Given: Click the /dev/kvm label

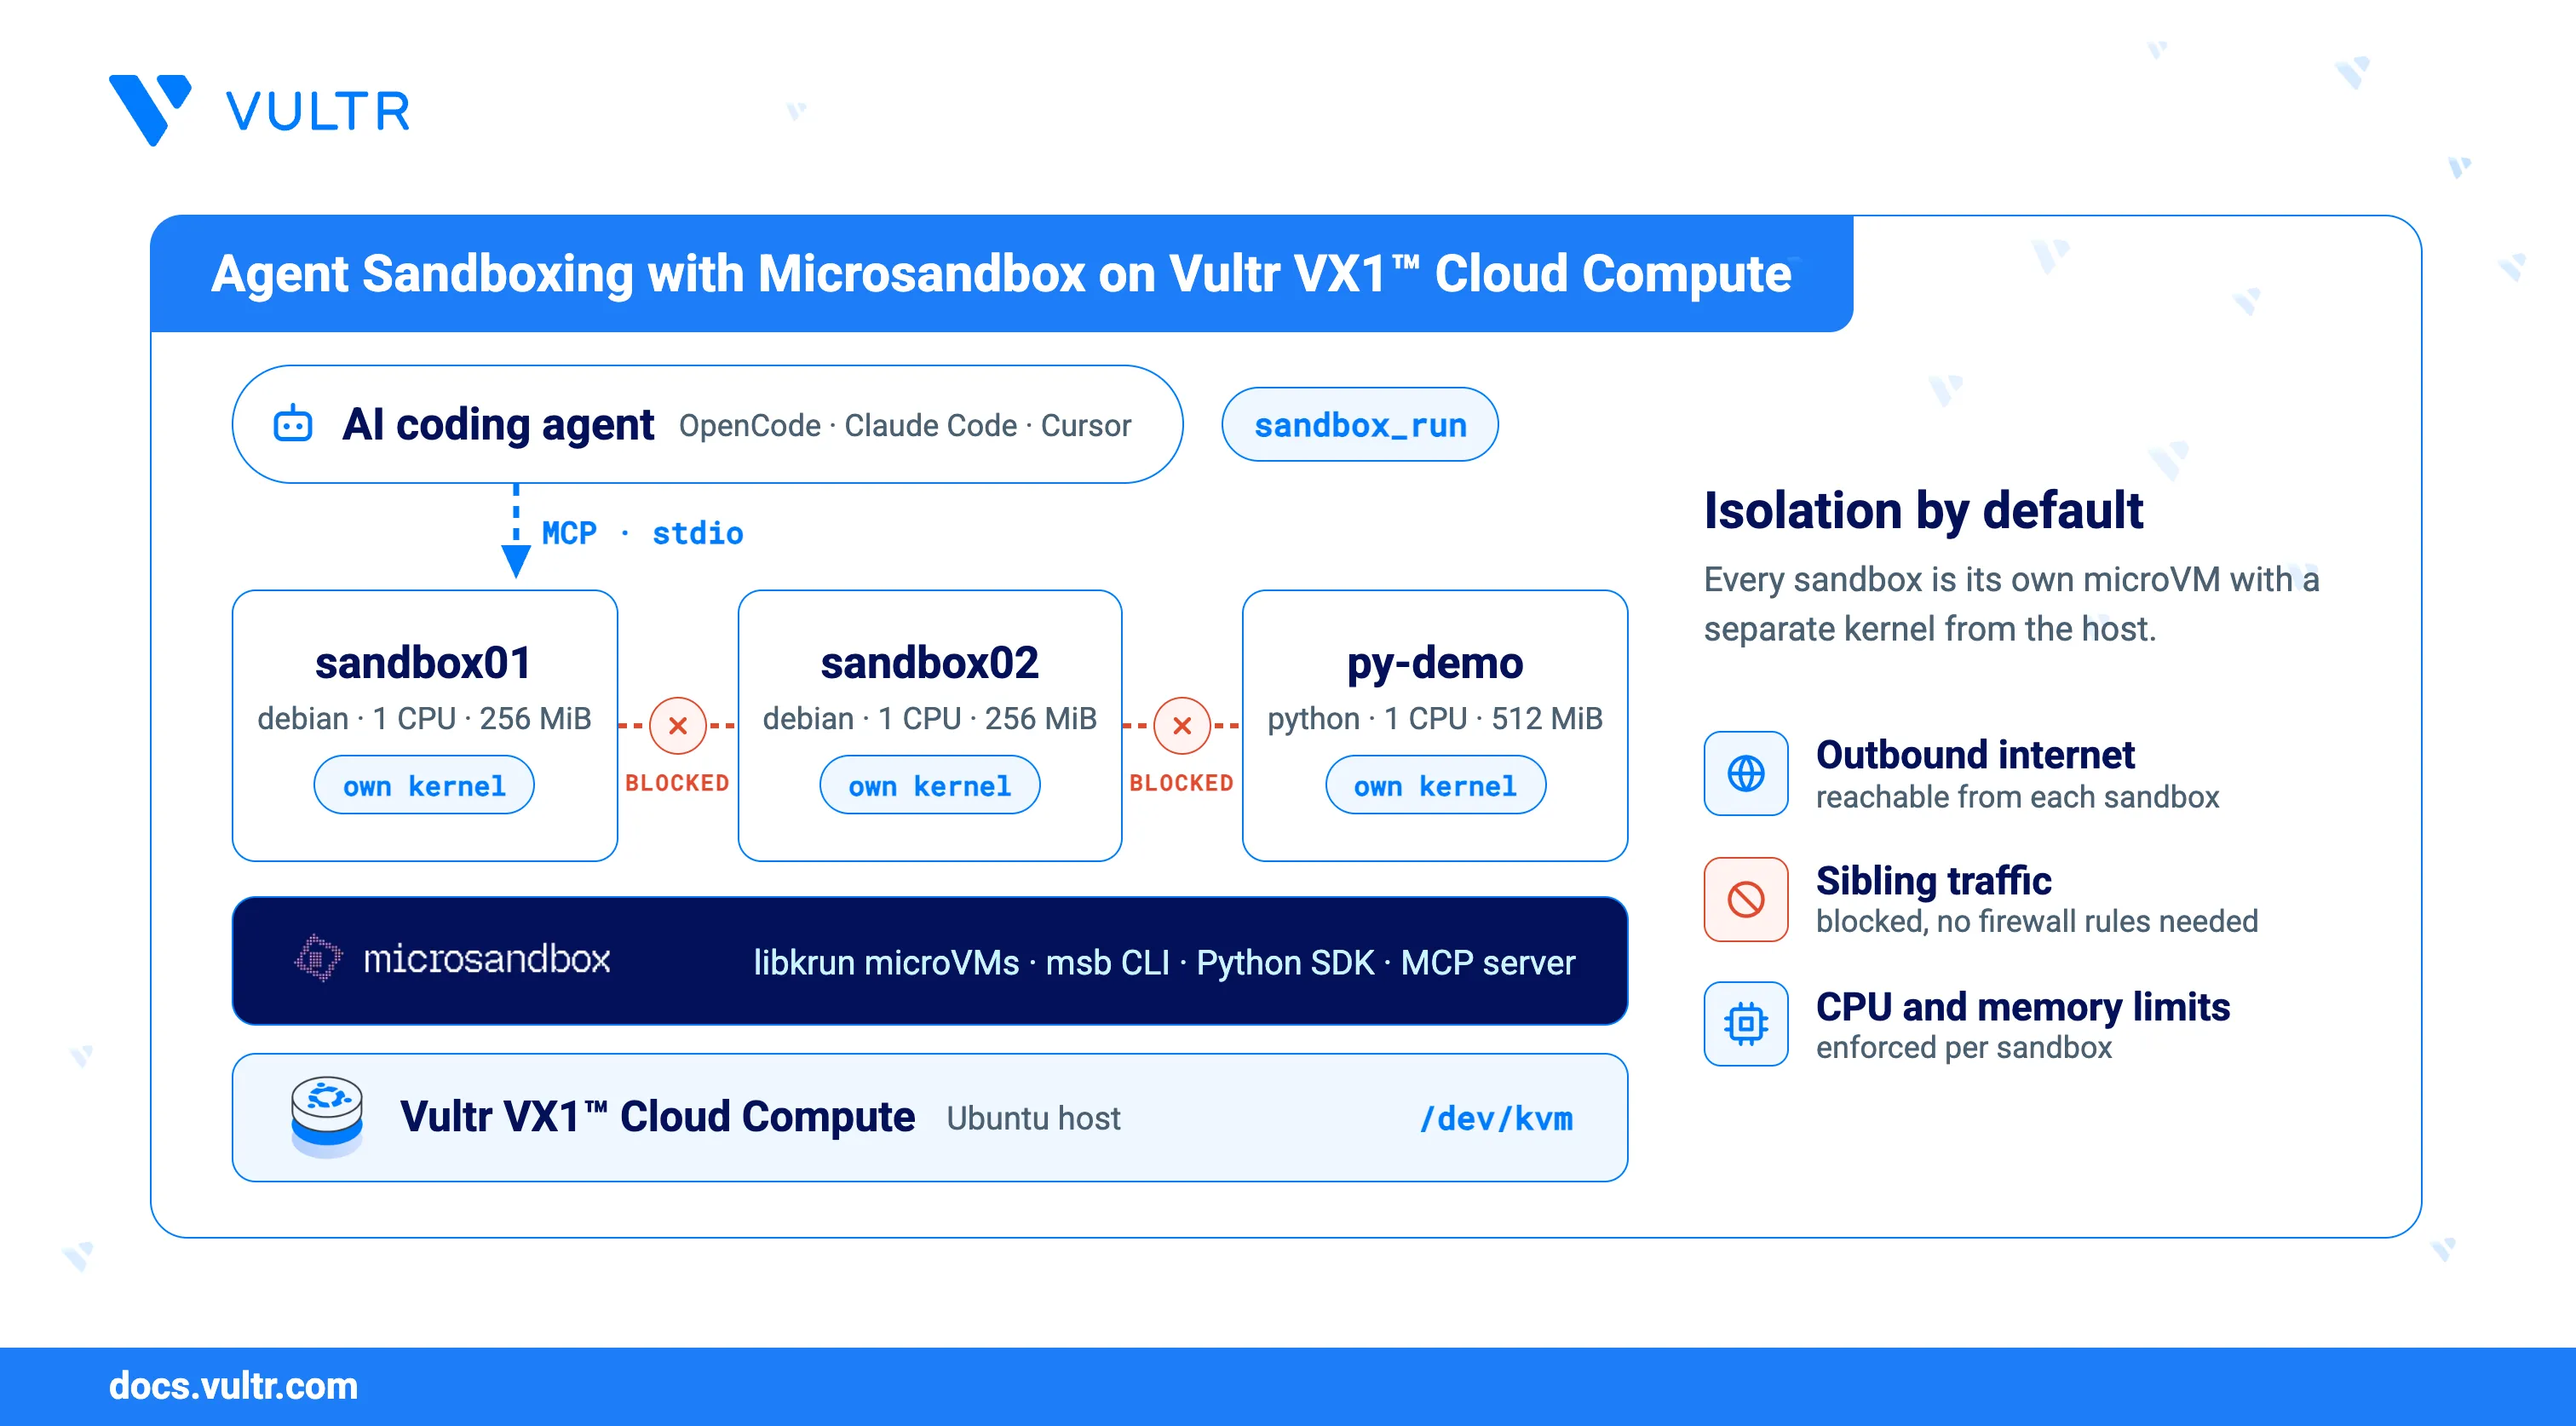Looking at the screenshot, I should pos(1497,1118).
